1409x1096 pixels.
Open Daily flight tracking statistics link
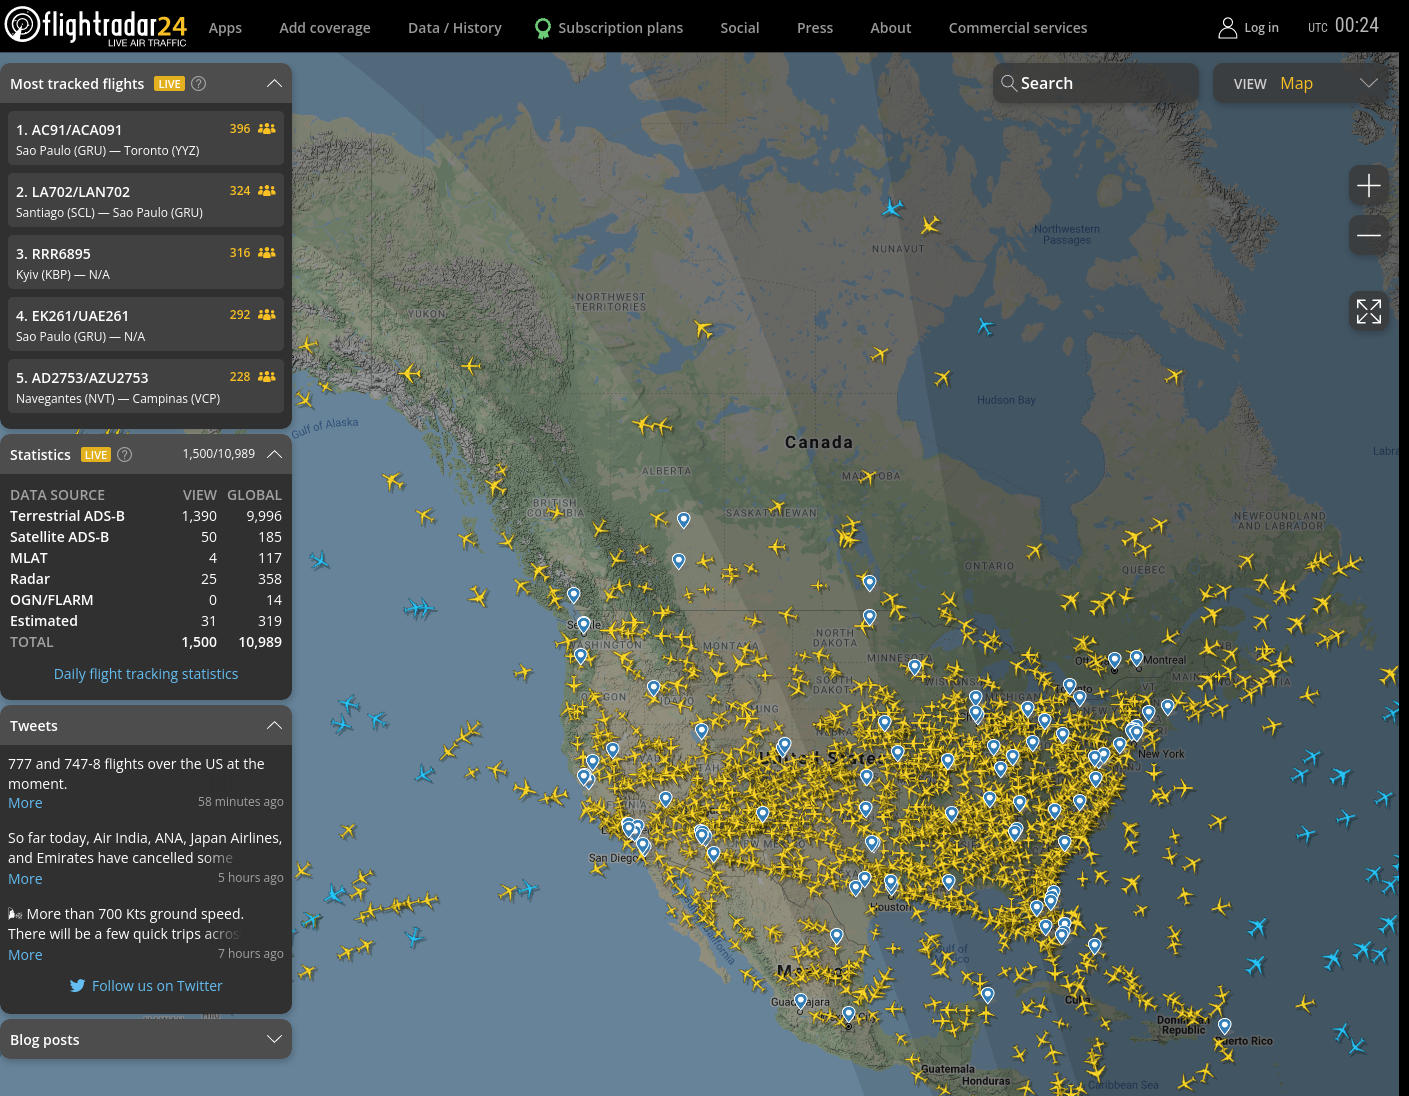(146, 674)
